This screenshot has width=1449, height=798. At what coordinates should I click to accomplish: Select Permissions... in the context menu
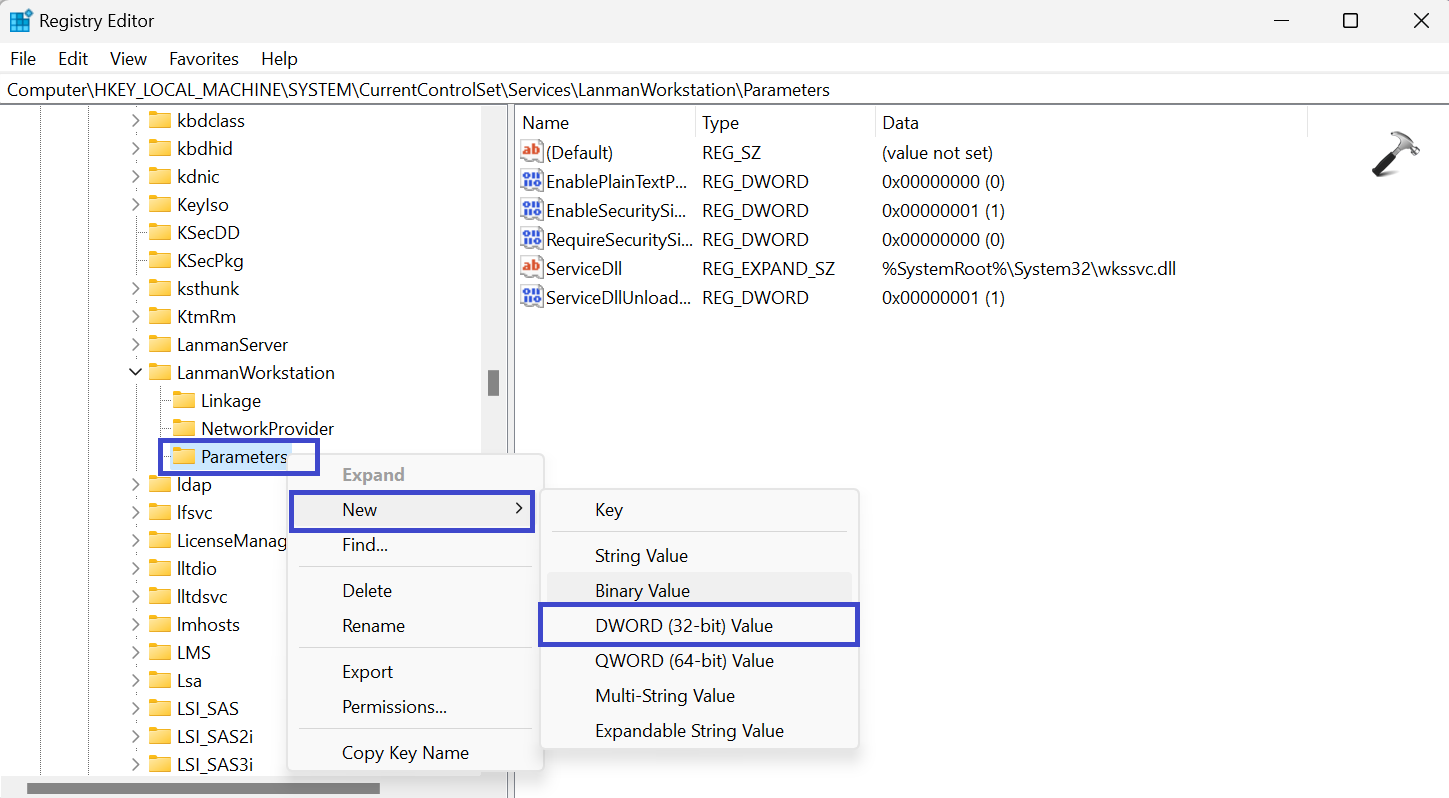coord(394,707)
